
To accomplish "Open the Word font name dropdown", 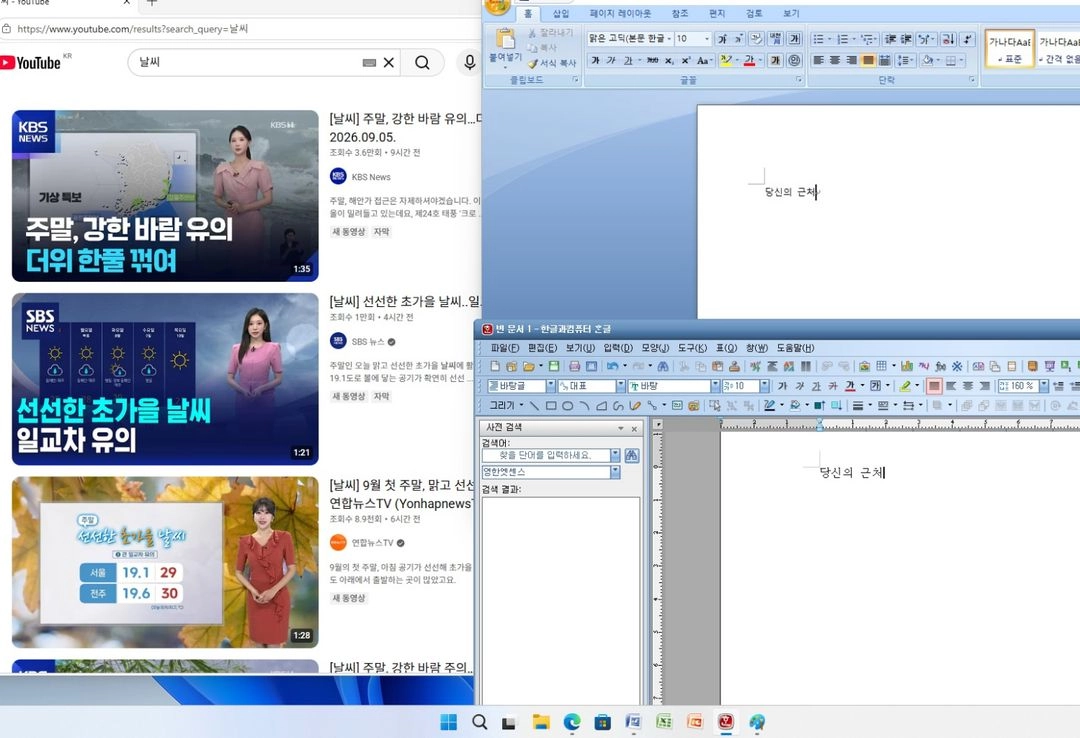I will point(669,39).
